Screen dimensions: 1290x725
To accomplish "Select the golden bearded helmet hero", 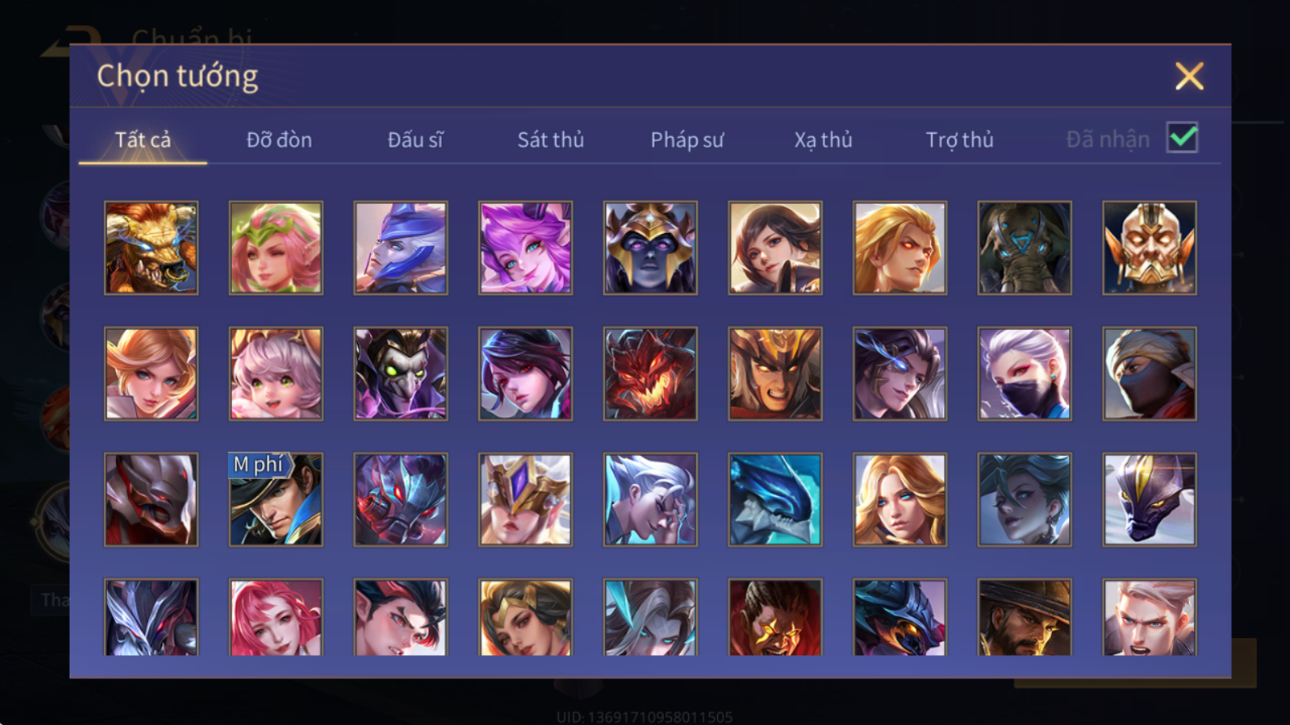I will [x=1149, y=248].
